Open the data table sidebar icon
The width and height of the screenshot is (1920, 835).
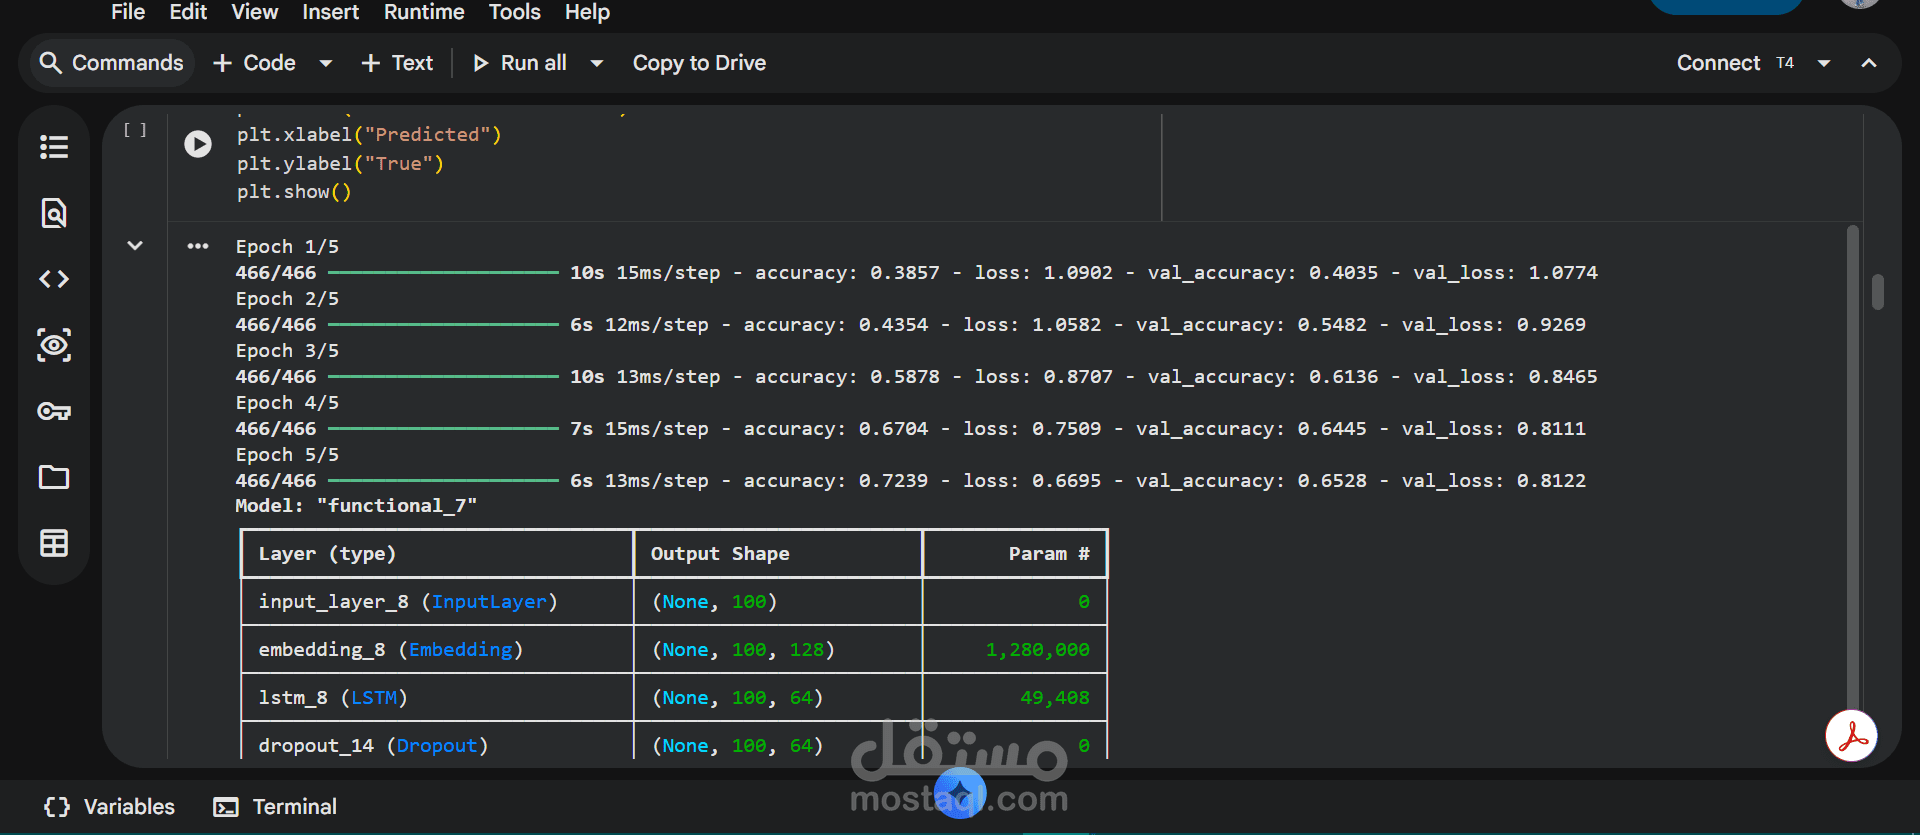point(54,543)
